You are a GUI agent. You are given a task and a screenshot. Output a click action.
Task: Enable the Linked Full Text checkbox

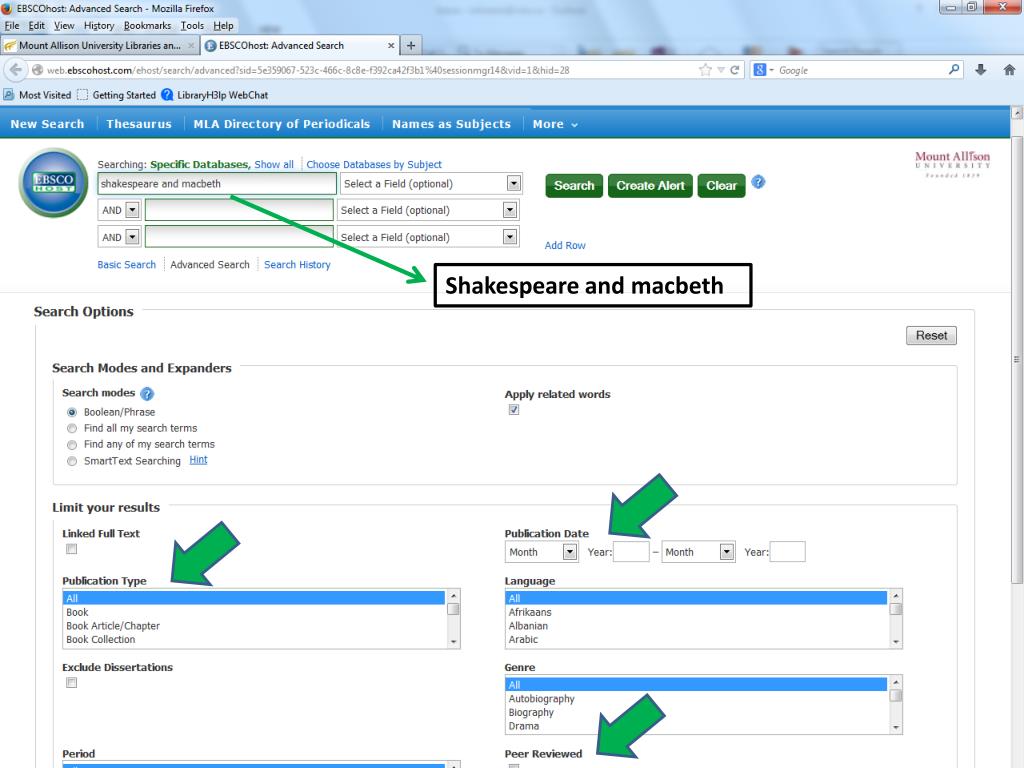pyautogui.click(x=71, y=549)
